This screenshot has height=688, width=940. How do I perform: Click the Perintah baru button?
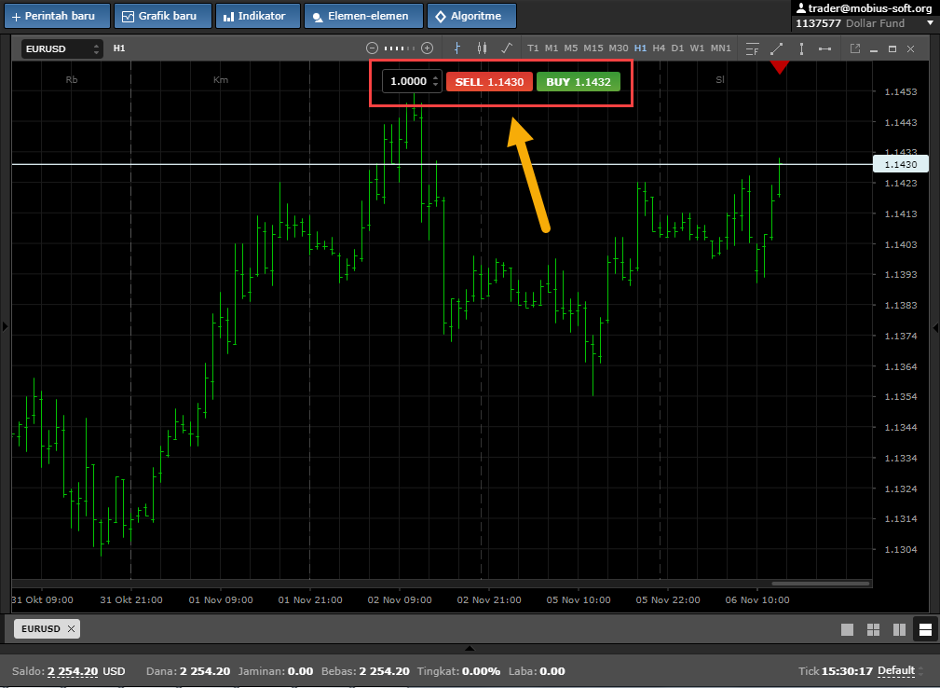pos(58,16)
